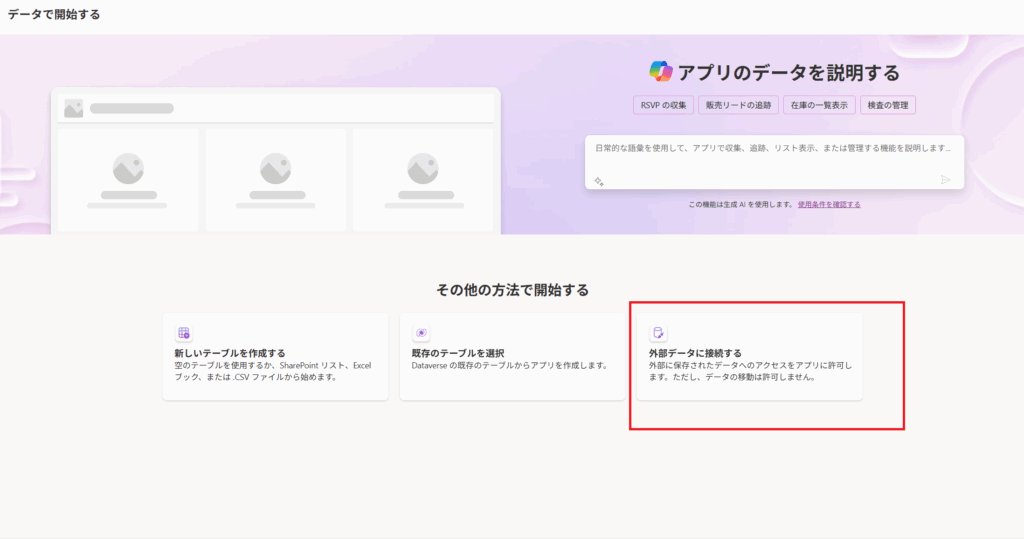This screenshot has height=539, width=1024.
Task: Click the first preview placeholder image
Action: pyautogui.click(x=128, y=167)
